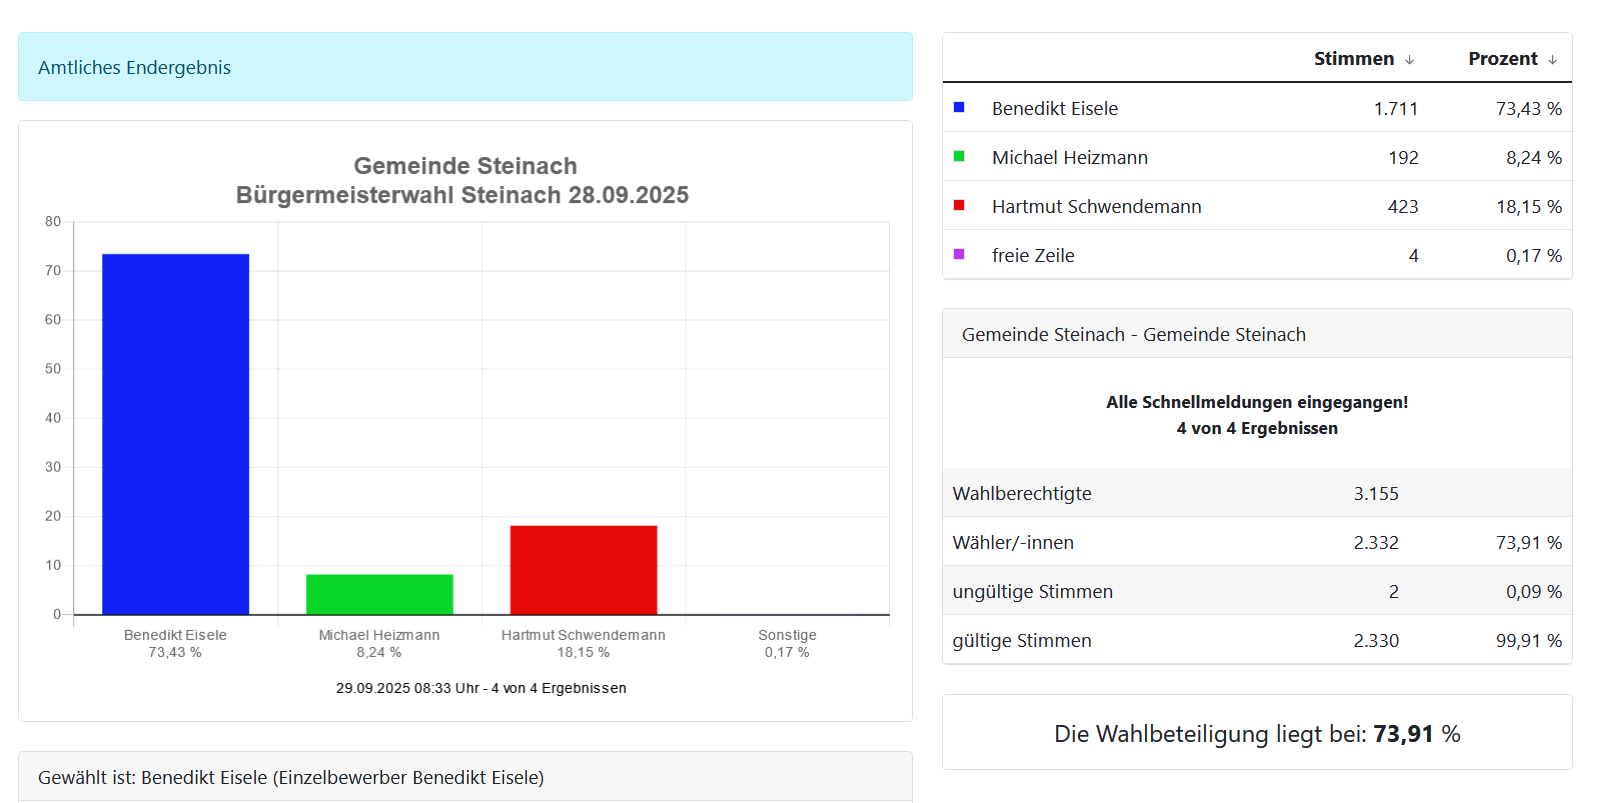Click Gemeinde Steinach panel header
Screen dimensions: 1598x803
coord(1256,334)
